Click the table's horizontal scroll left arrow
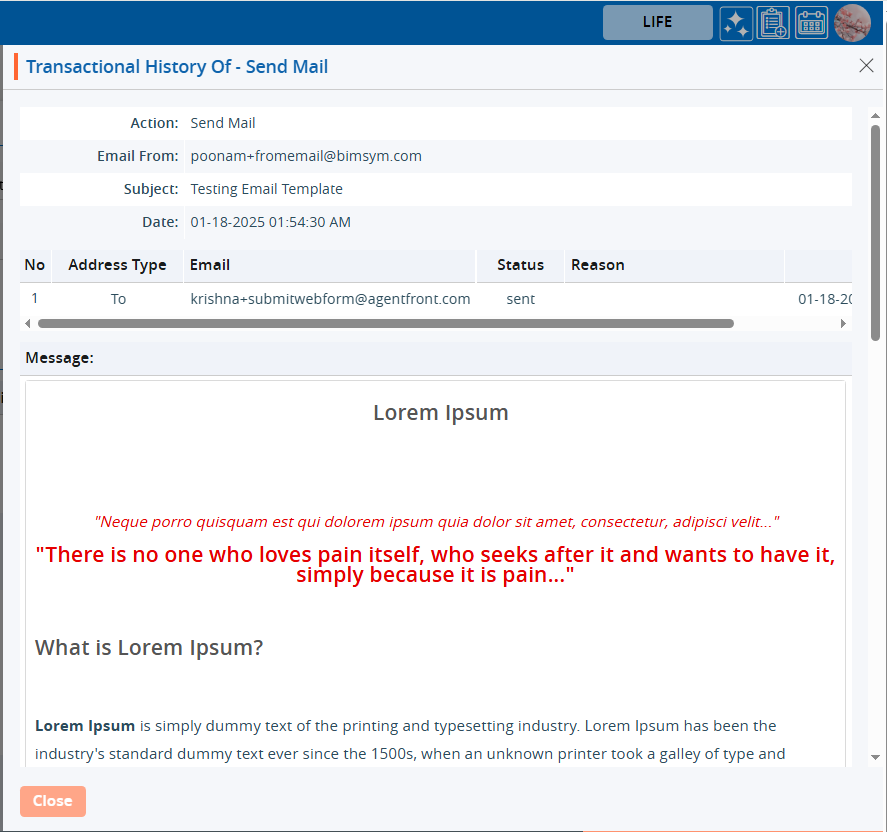This screenshot has height=832, width=887. 28,324
